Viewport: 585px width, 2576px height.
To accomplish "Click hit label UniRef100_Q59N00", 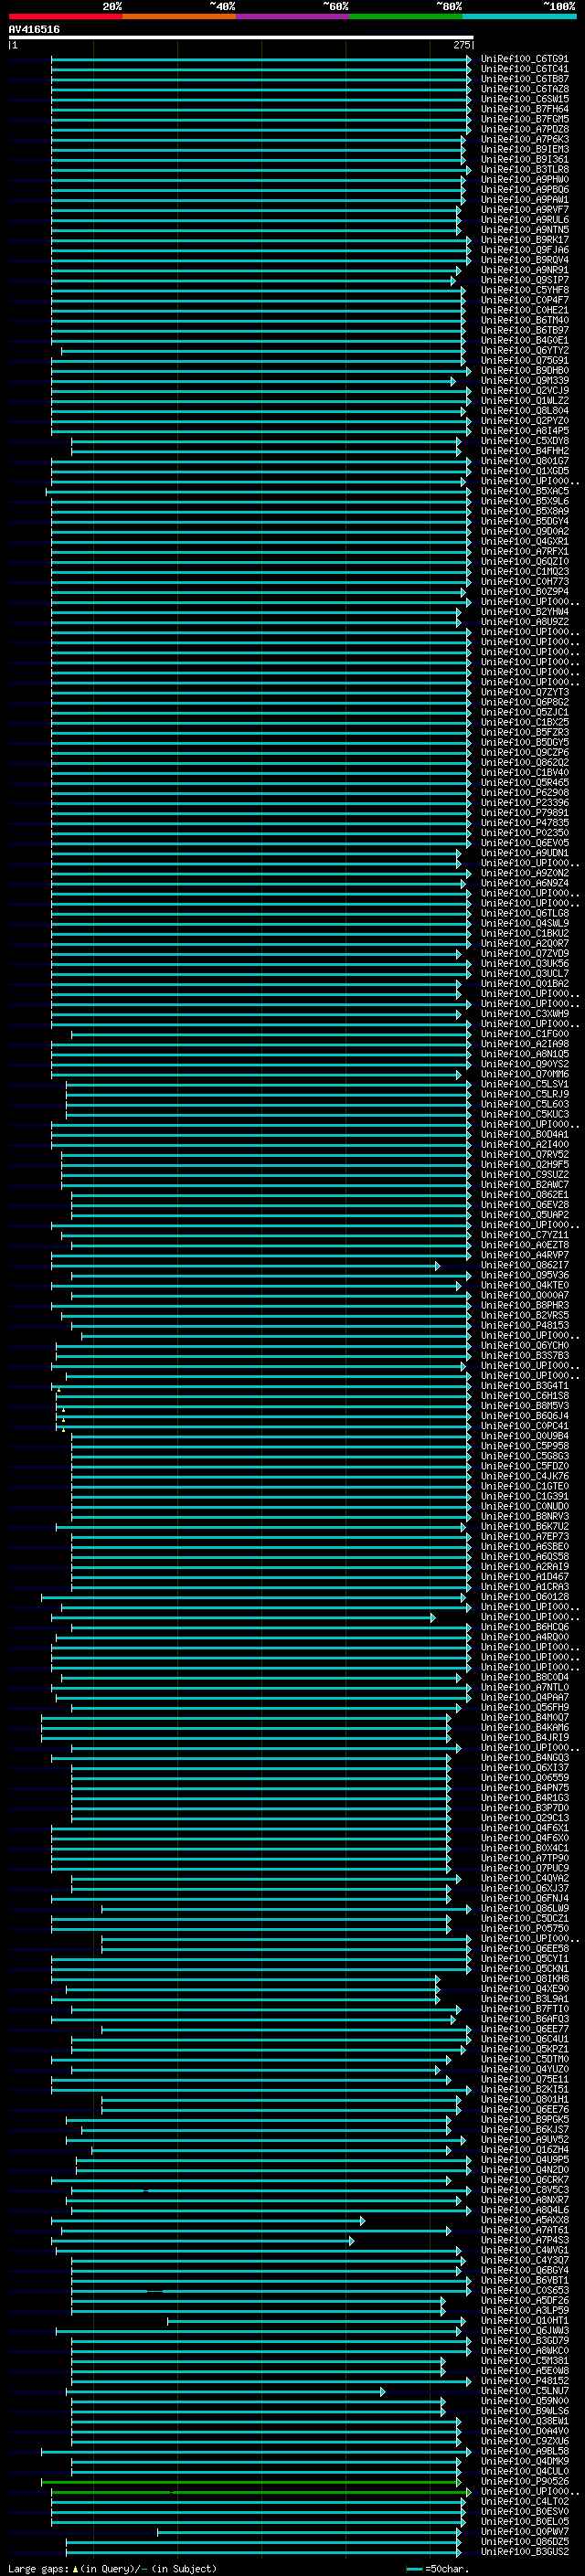I will click(524, 2401).
